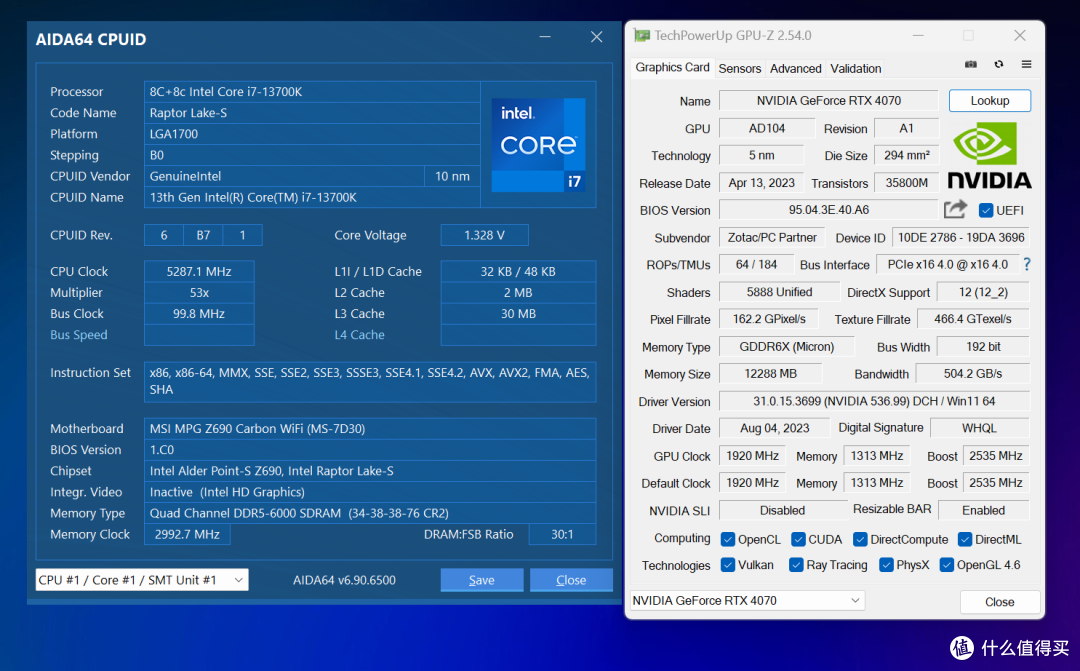Image resolution: width=1080 pixels, height=671 pixels.
Task: Click the Memory Type value Quad Channel DDR5-6000
Action: click(x=370, y=513)
